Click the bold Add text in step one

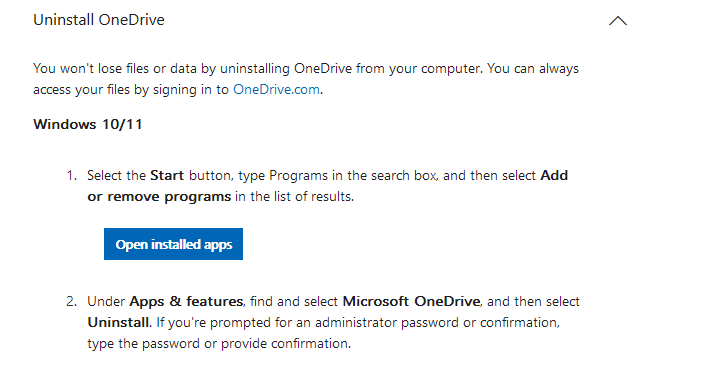(554, 176)
